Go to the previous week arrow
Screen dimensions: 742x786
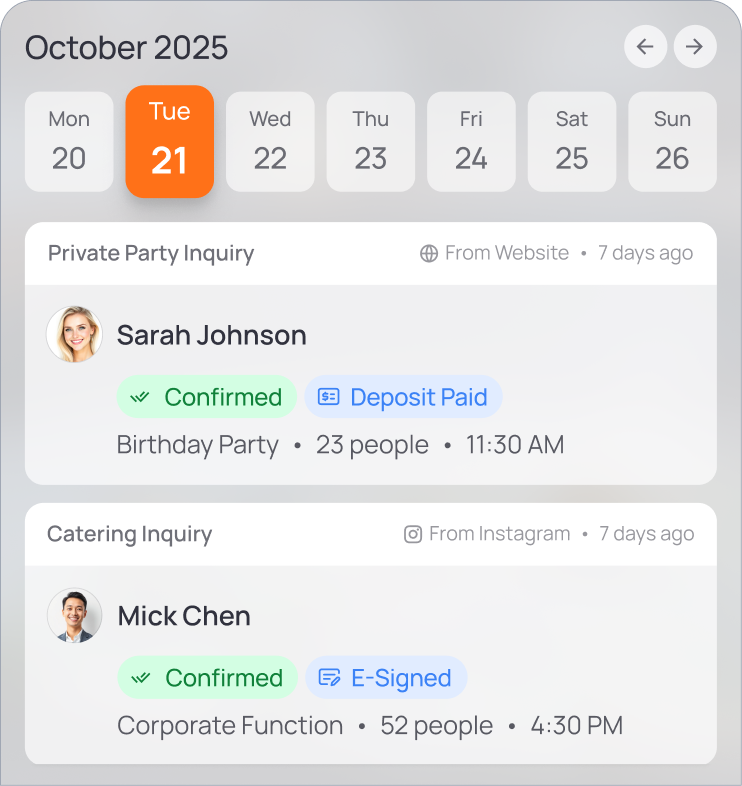point(645,47)
